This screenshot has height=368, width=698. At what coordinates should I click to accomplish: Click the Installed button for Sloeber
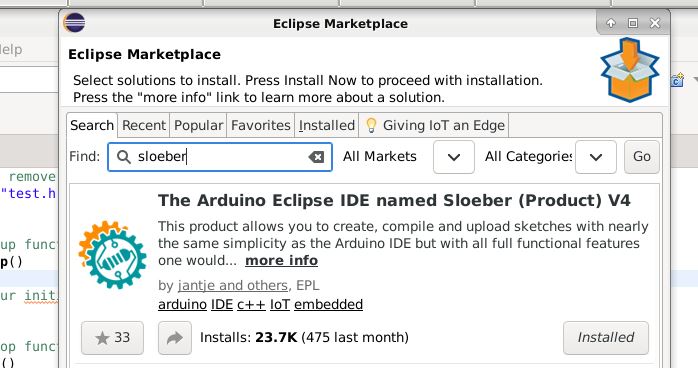tap(606, 338)
